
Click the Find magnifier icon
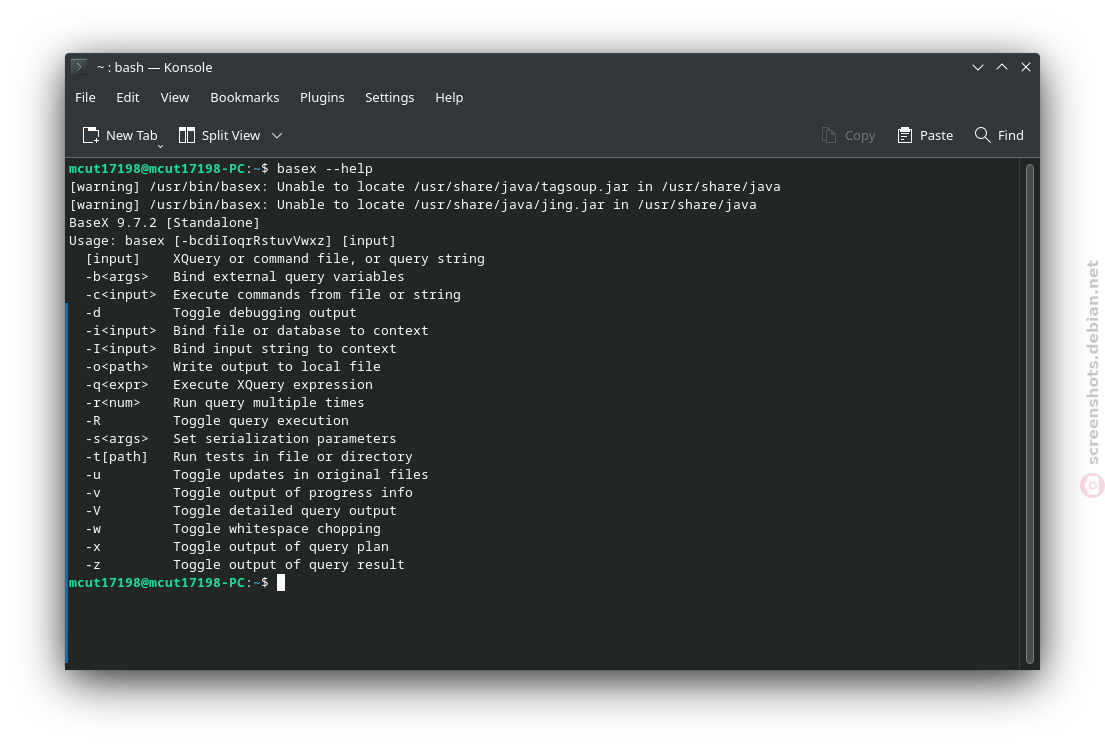pyautogui.click(x=982, y=135)
